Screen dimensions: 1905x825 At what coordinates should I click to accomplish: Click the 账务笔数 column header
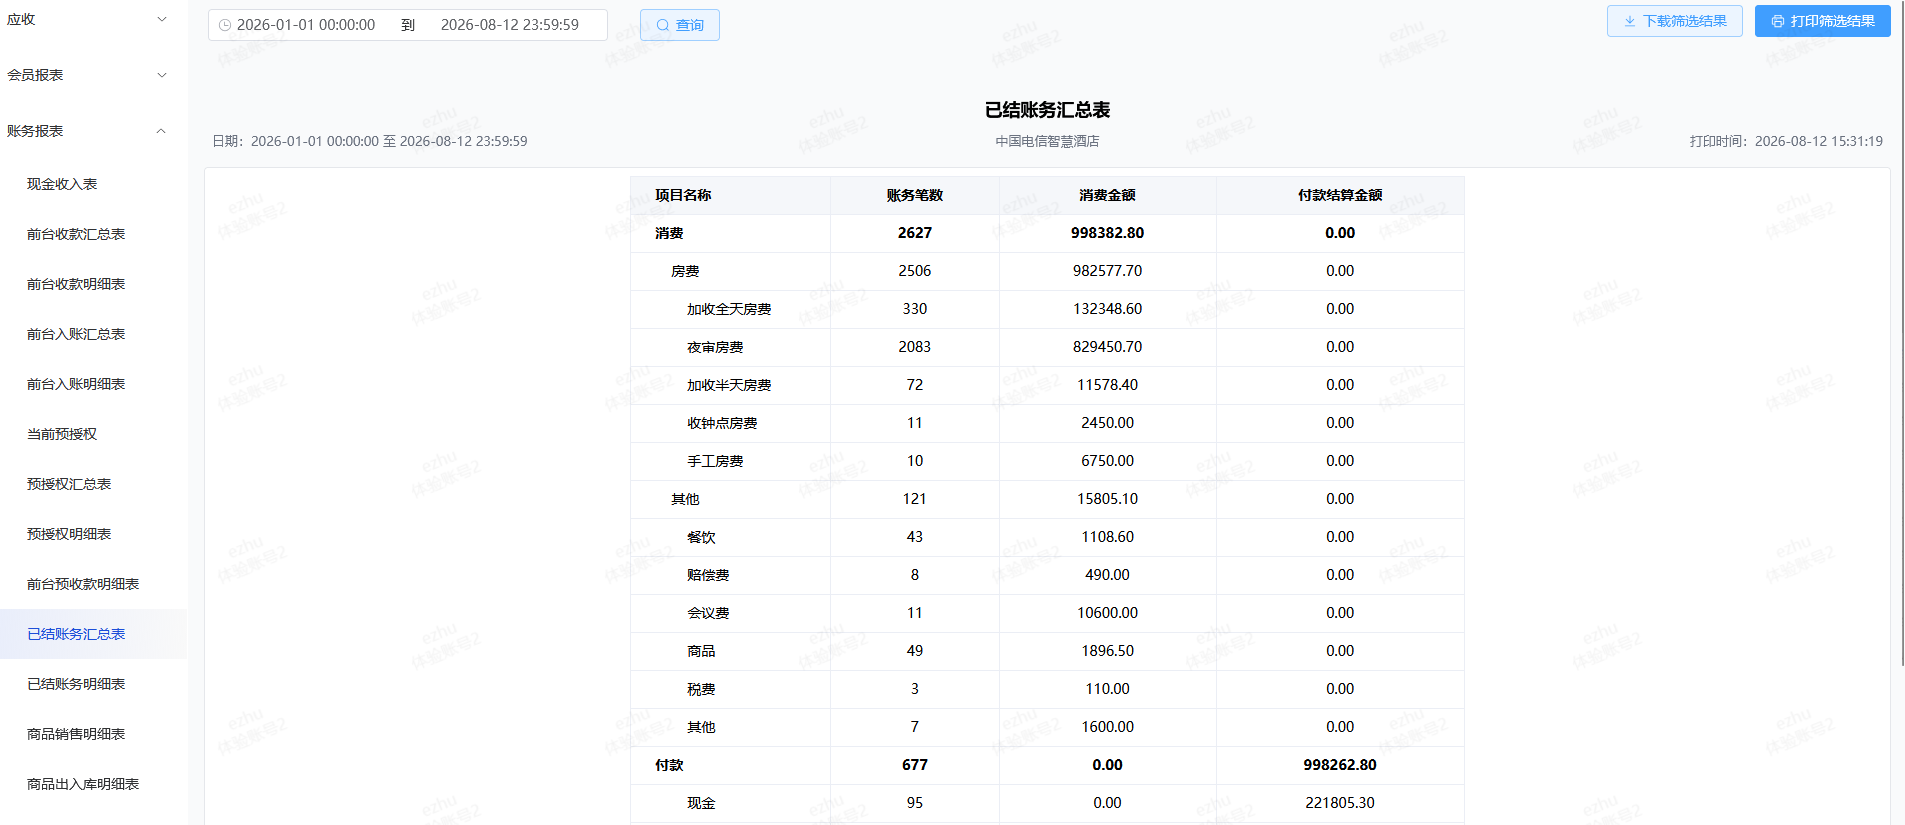(x=915, y=195)
